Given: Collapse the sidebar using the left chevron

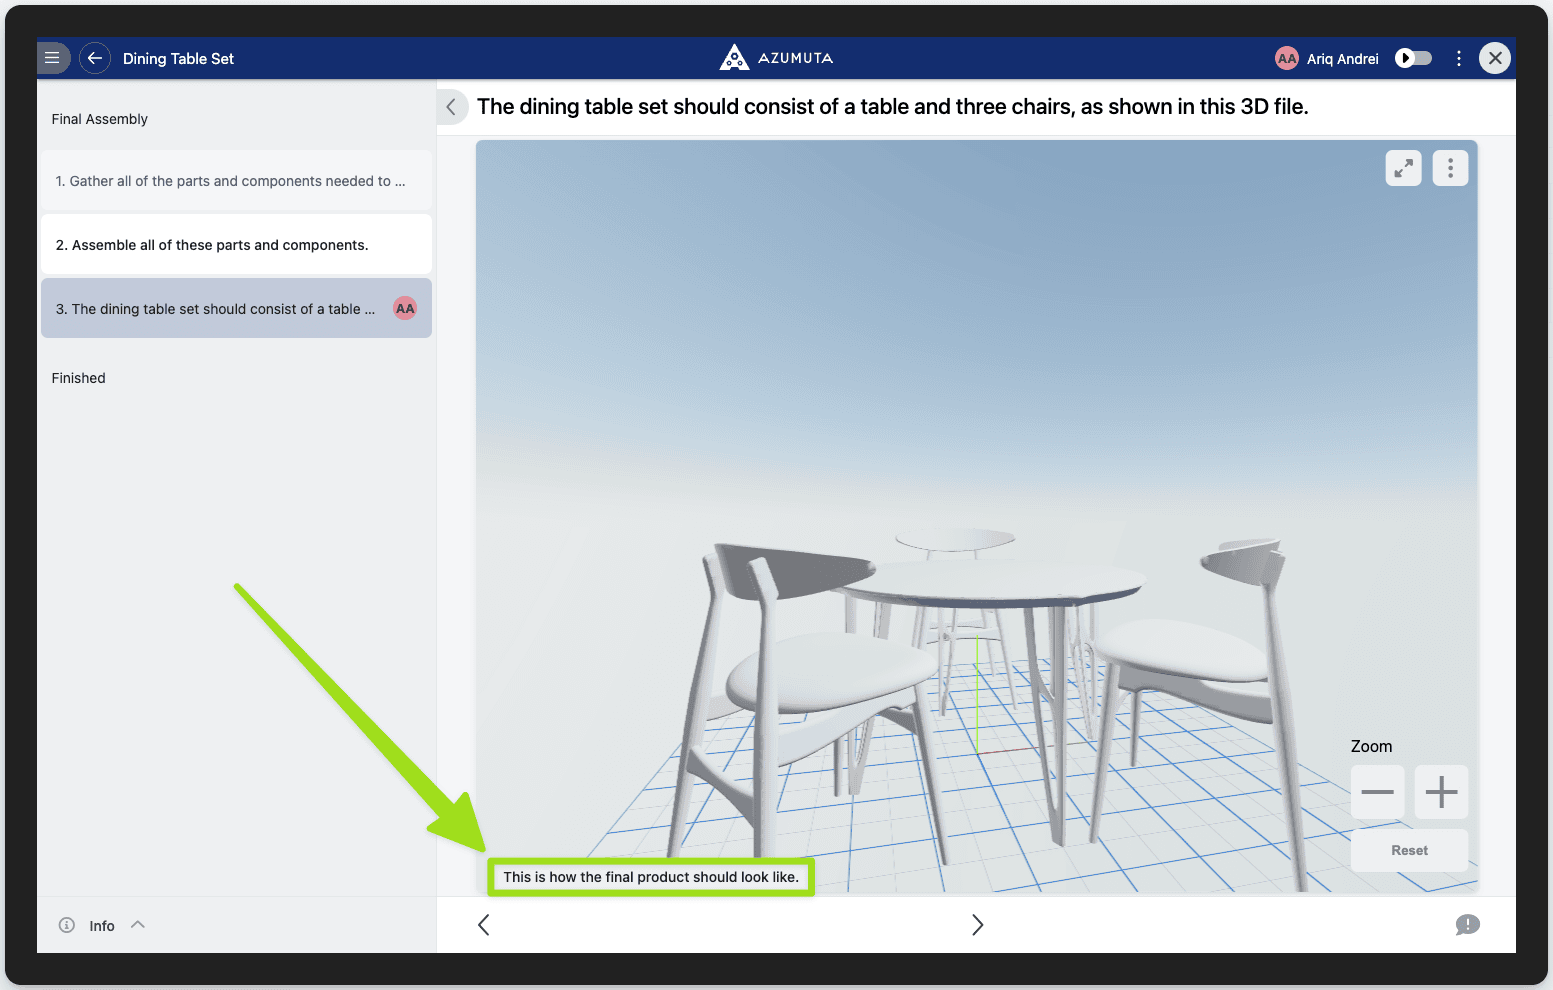Looking at the screenshot, I should coord(452,107).
